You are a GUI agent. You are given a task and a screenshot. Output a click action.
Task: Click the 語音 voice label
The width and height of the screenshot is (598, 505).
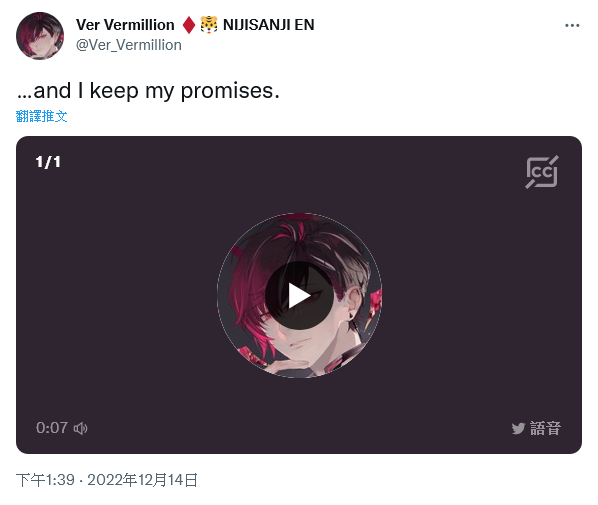click(545, 428)
